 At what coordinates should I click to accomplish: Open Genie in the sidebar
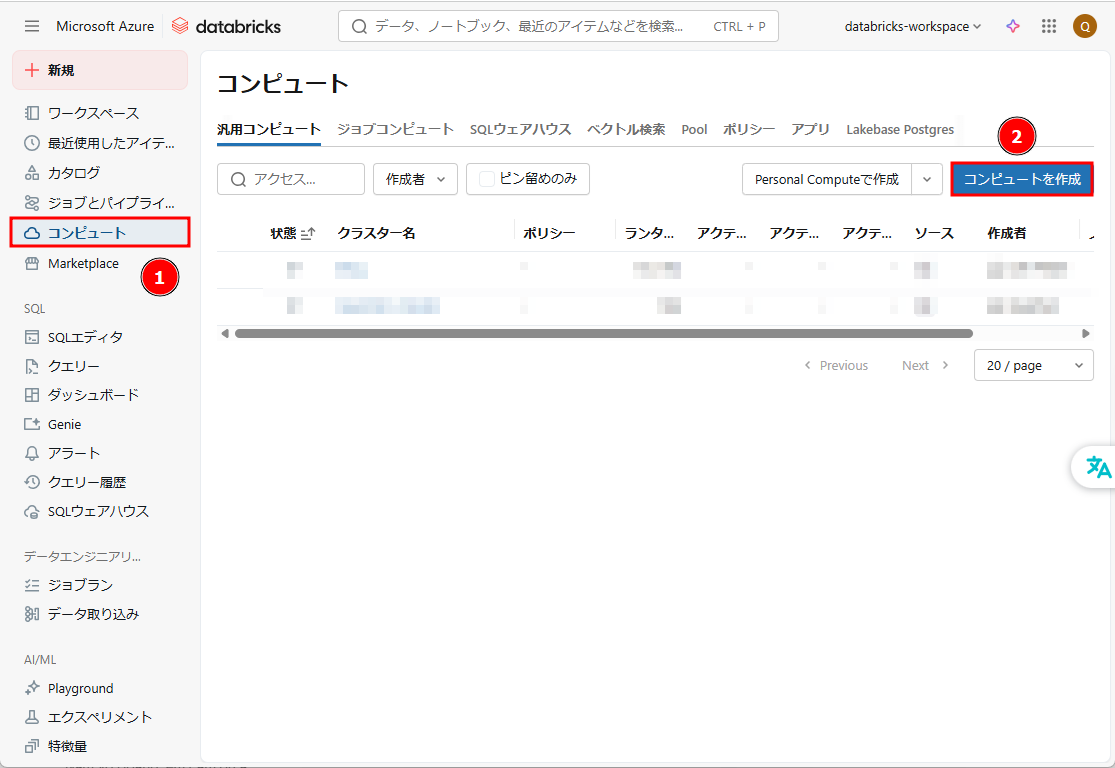click(x=64, y=424)
